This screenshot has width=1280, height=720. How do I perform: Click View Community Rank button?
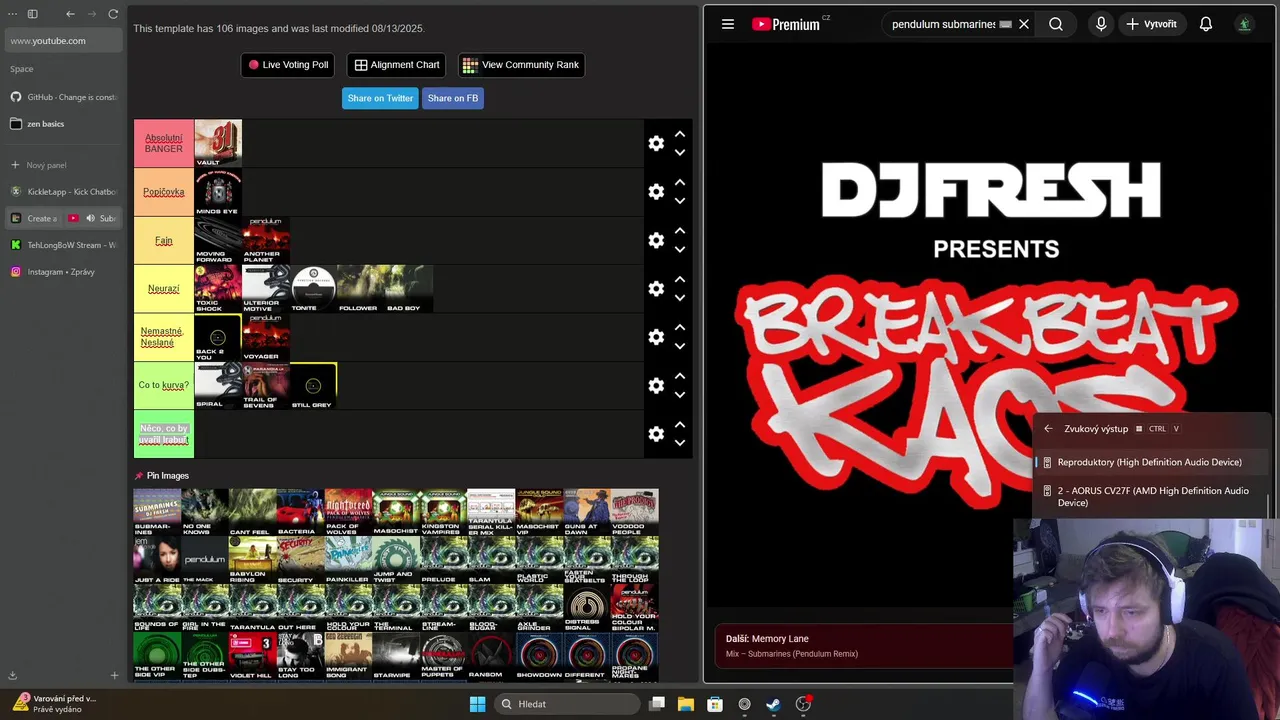[521, 65]
